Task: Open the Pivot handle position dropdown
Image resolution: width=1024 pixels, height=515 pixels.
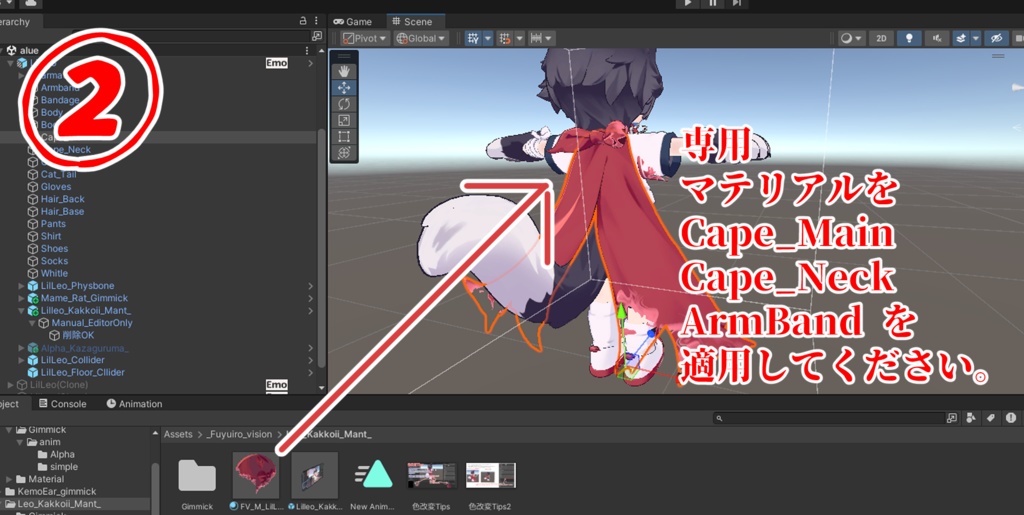Action: (x=365, y=39)
